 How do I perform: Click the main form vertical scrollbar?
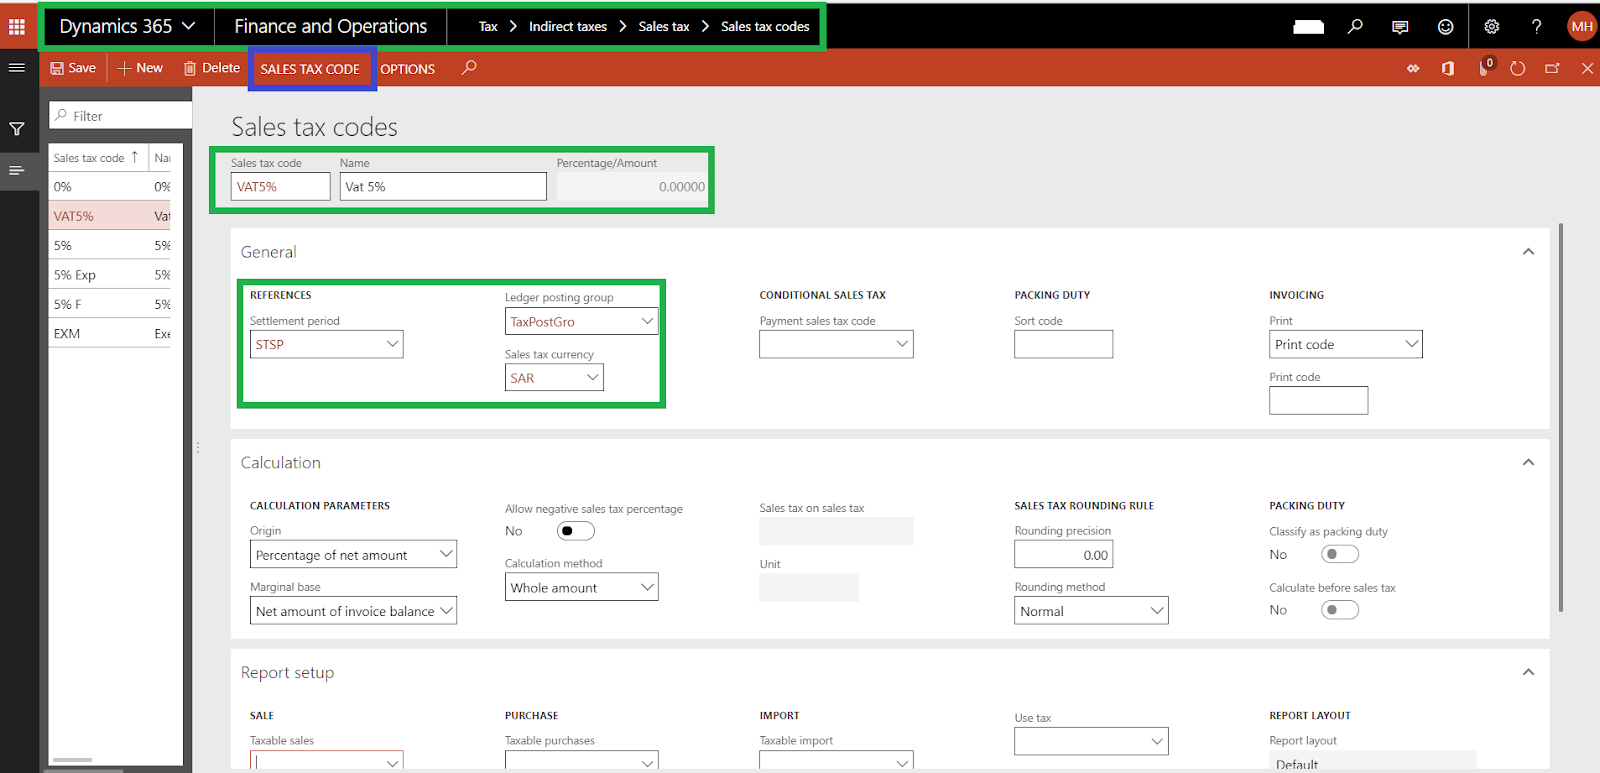coord(1560,417)
